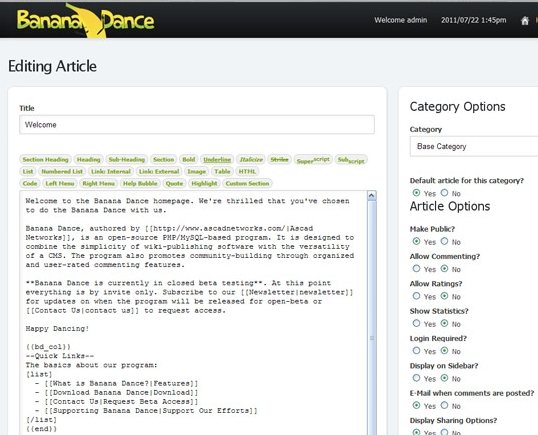Image resolution: width=538 pixels, height=435 pixels.
Task: Click the home icon in header
Action: pyautogui.click(x=525, y=21)
